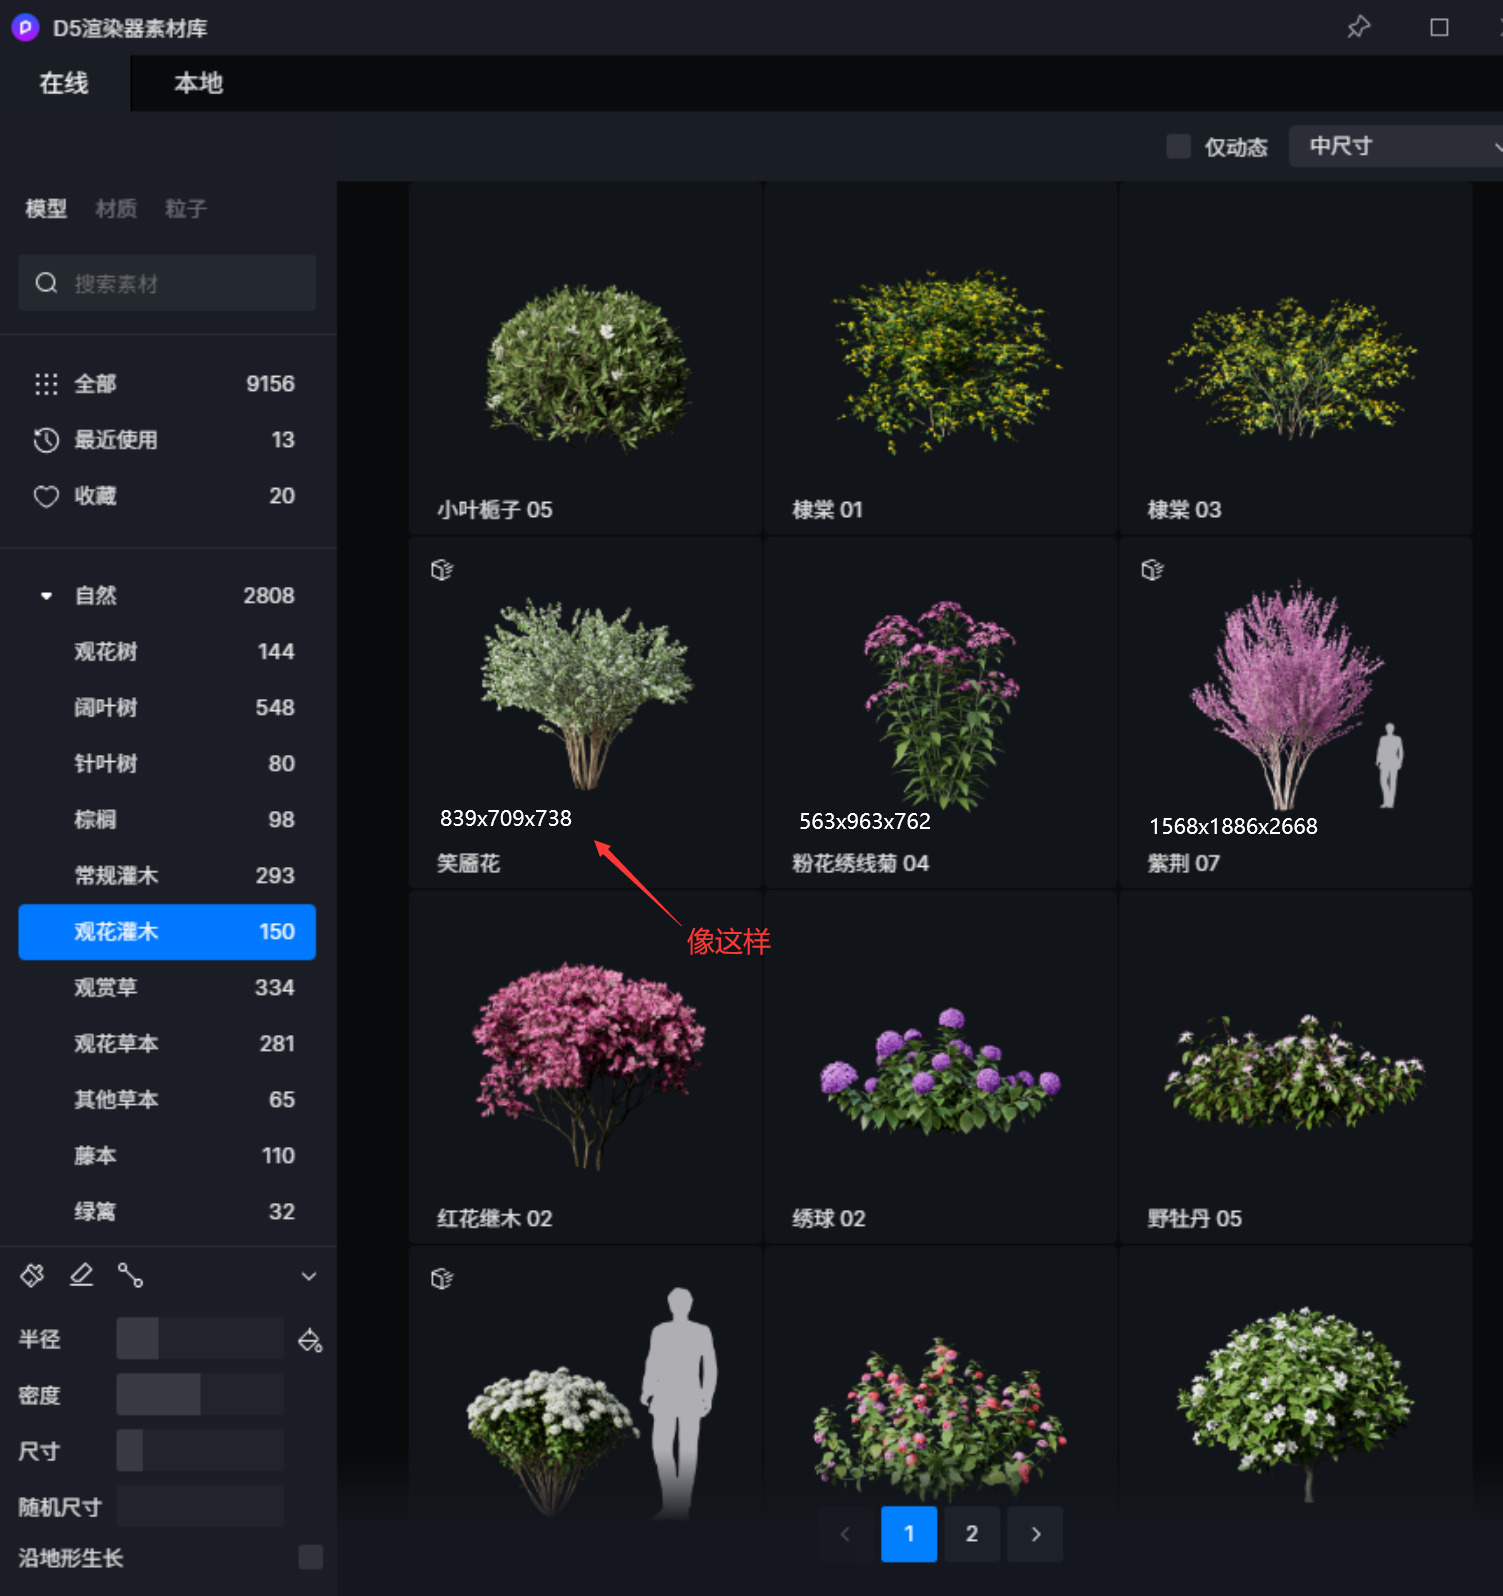Select the 紫荆 07 model thumbnail
The height and width of the screenshot is (1596, 1503).
(x=1295, y=712)
